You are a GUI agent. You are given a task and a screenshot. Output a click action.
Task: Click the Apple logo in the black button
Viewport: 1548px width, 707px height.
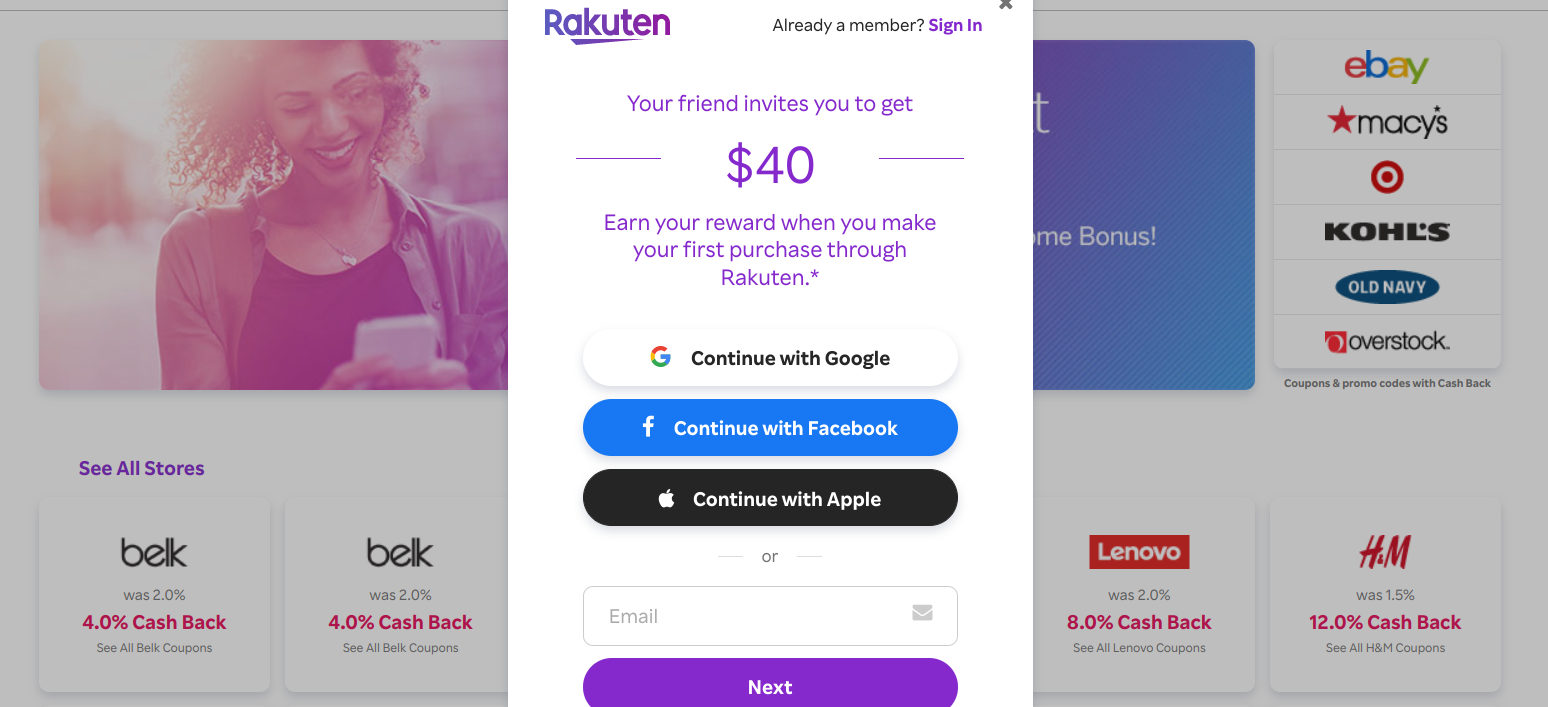[x=666, y=498]
